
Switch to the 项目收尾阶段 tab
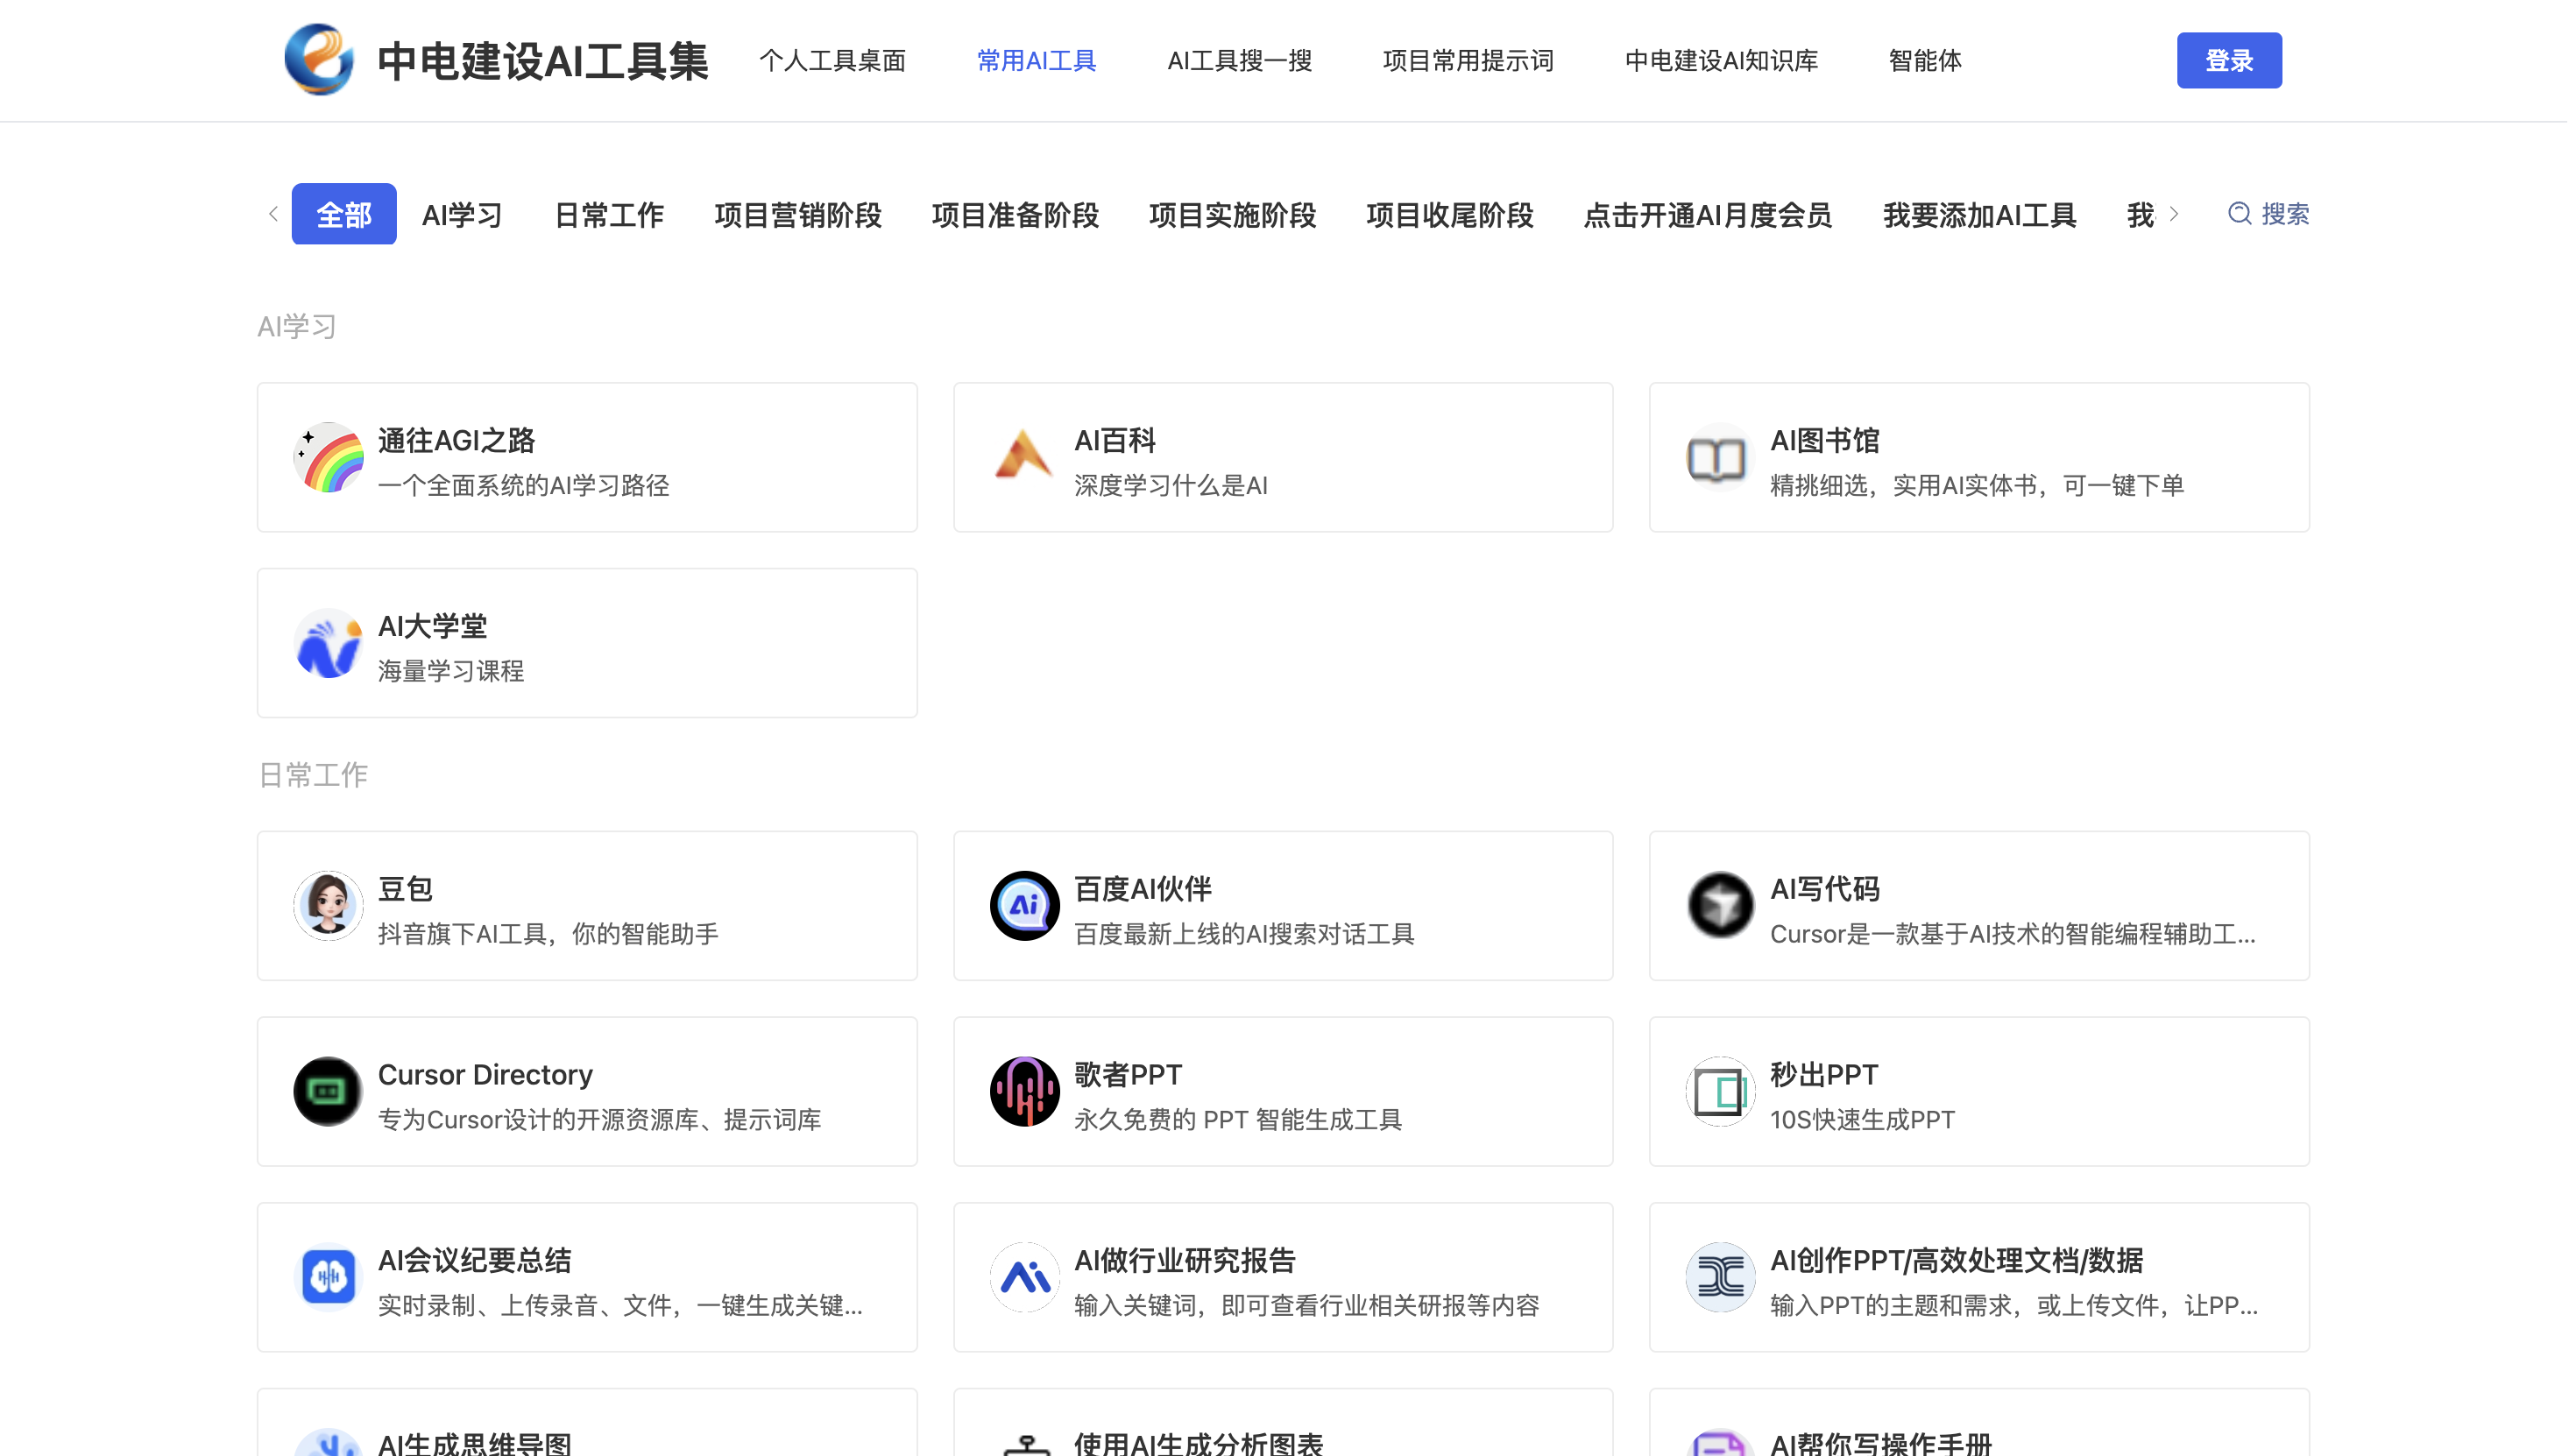pos(1455,216)
